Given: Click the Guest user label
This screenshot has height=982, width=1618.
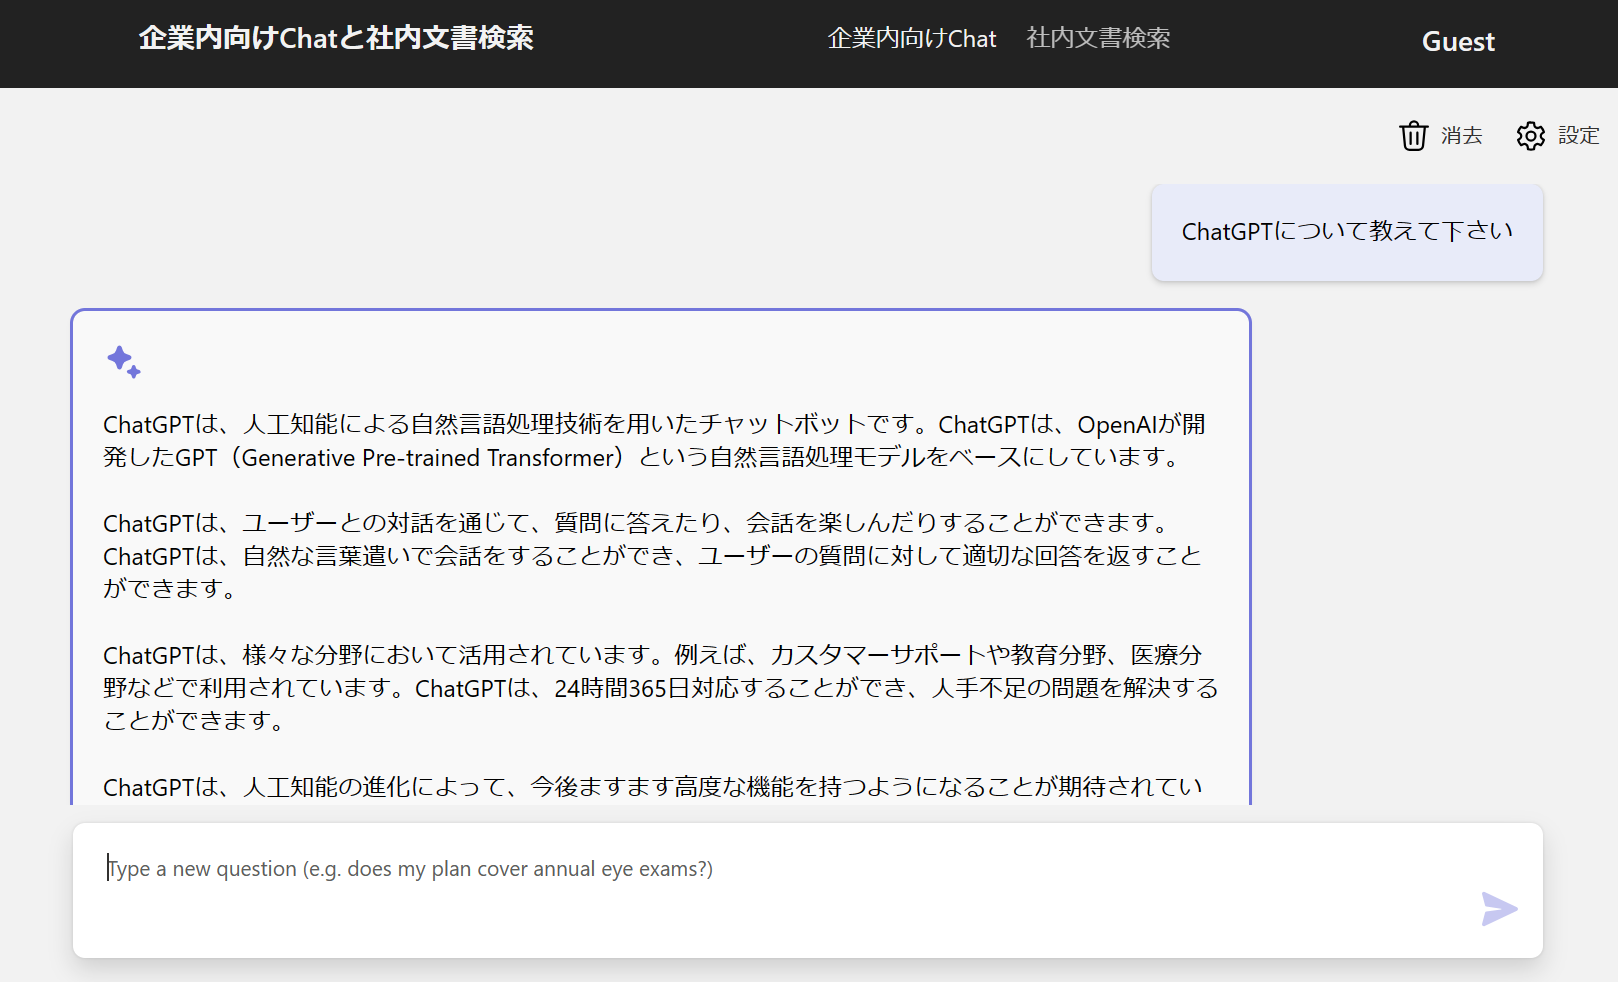Looking at the screenshot, I should coord(1458,42).
